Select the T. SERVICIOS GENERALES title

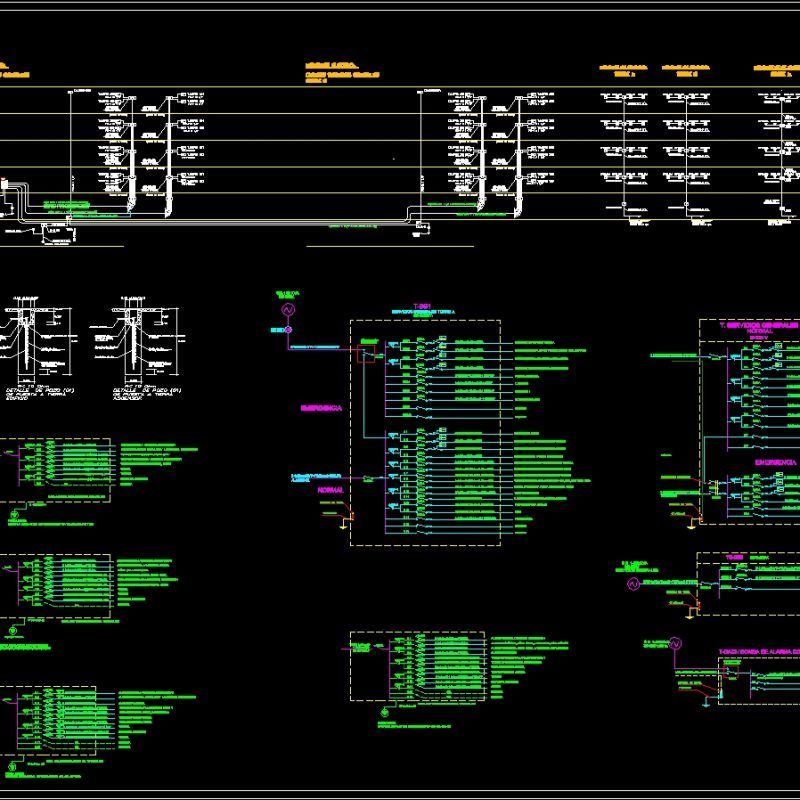click(x=758, y=324)
